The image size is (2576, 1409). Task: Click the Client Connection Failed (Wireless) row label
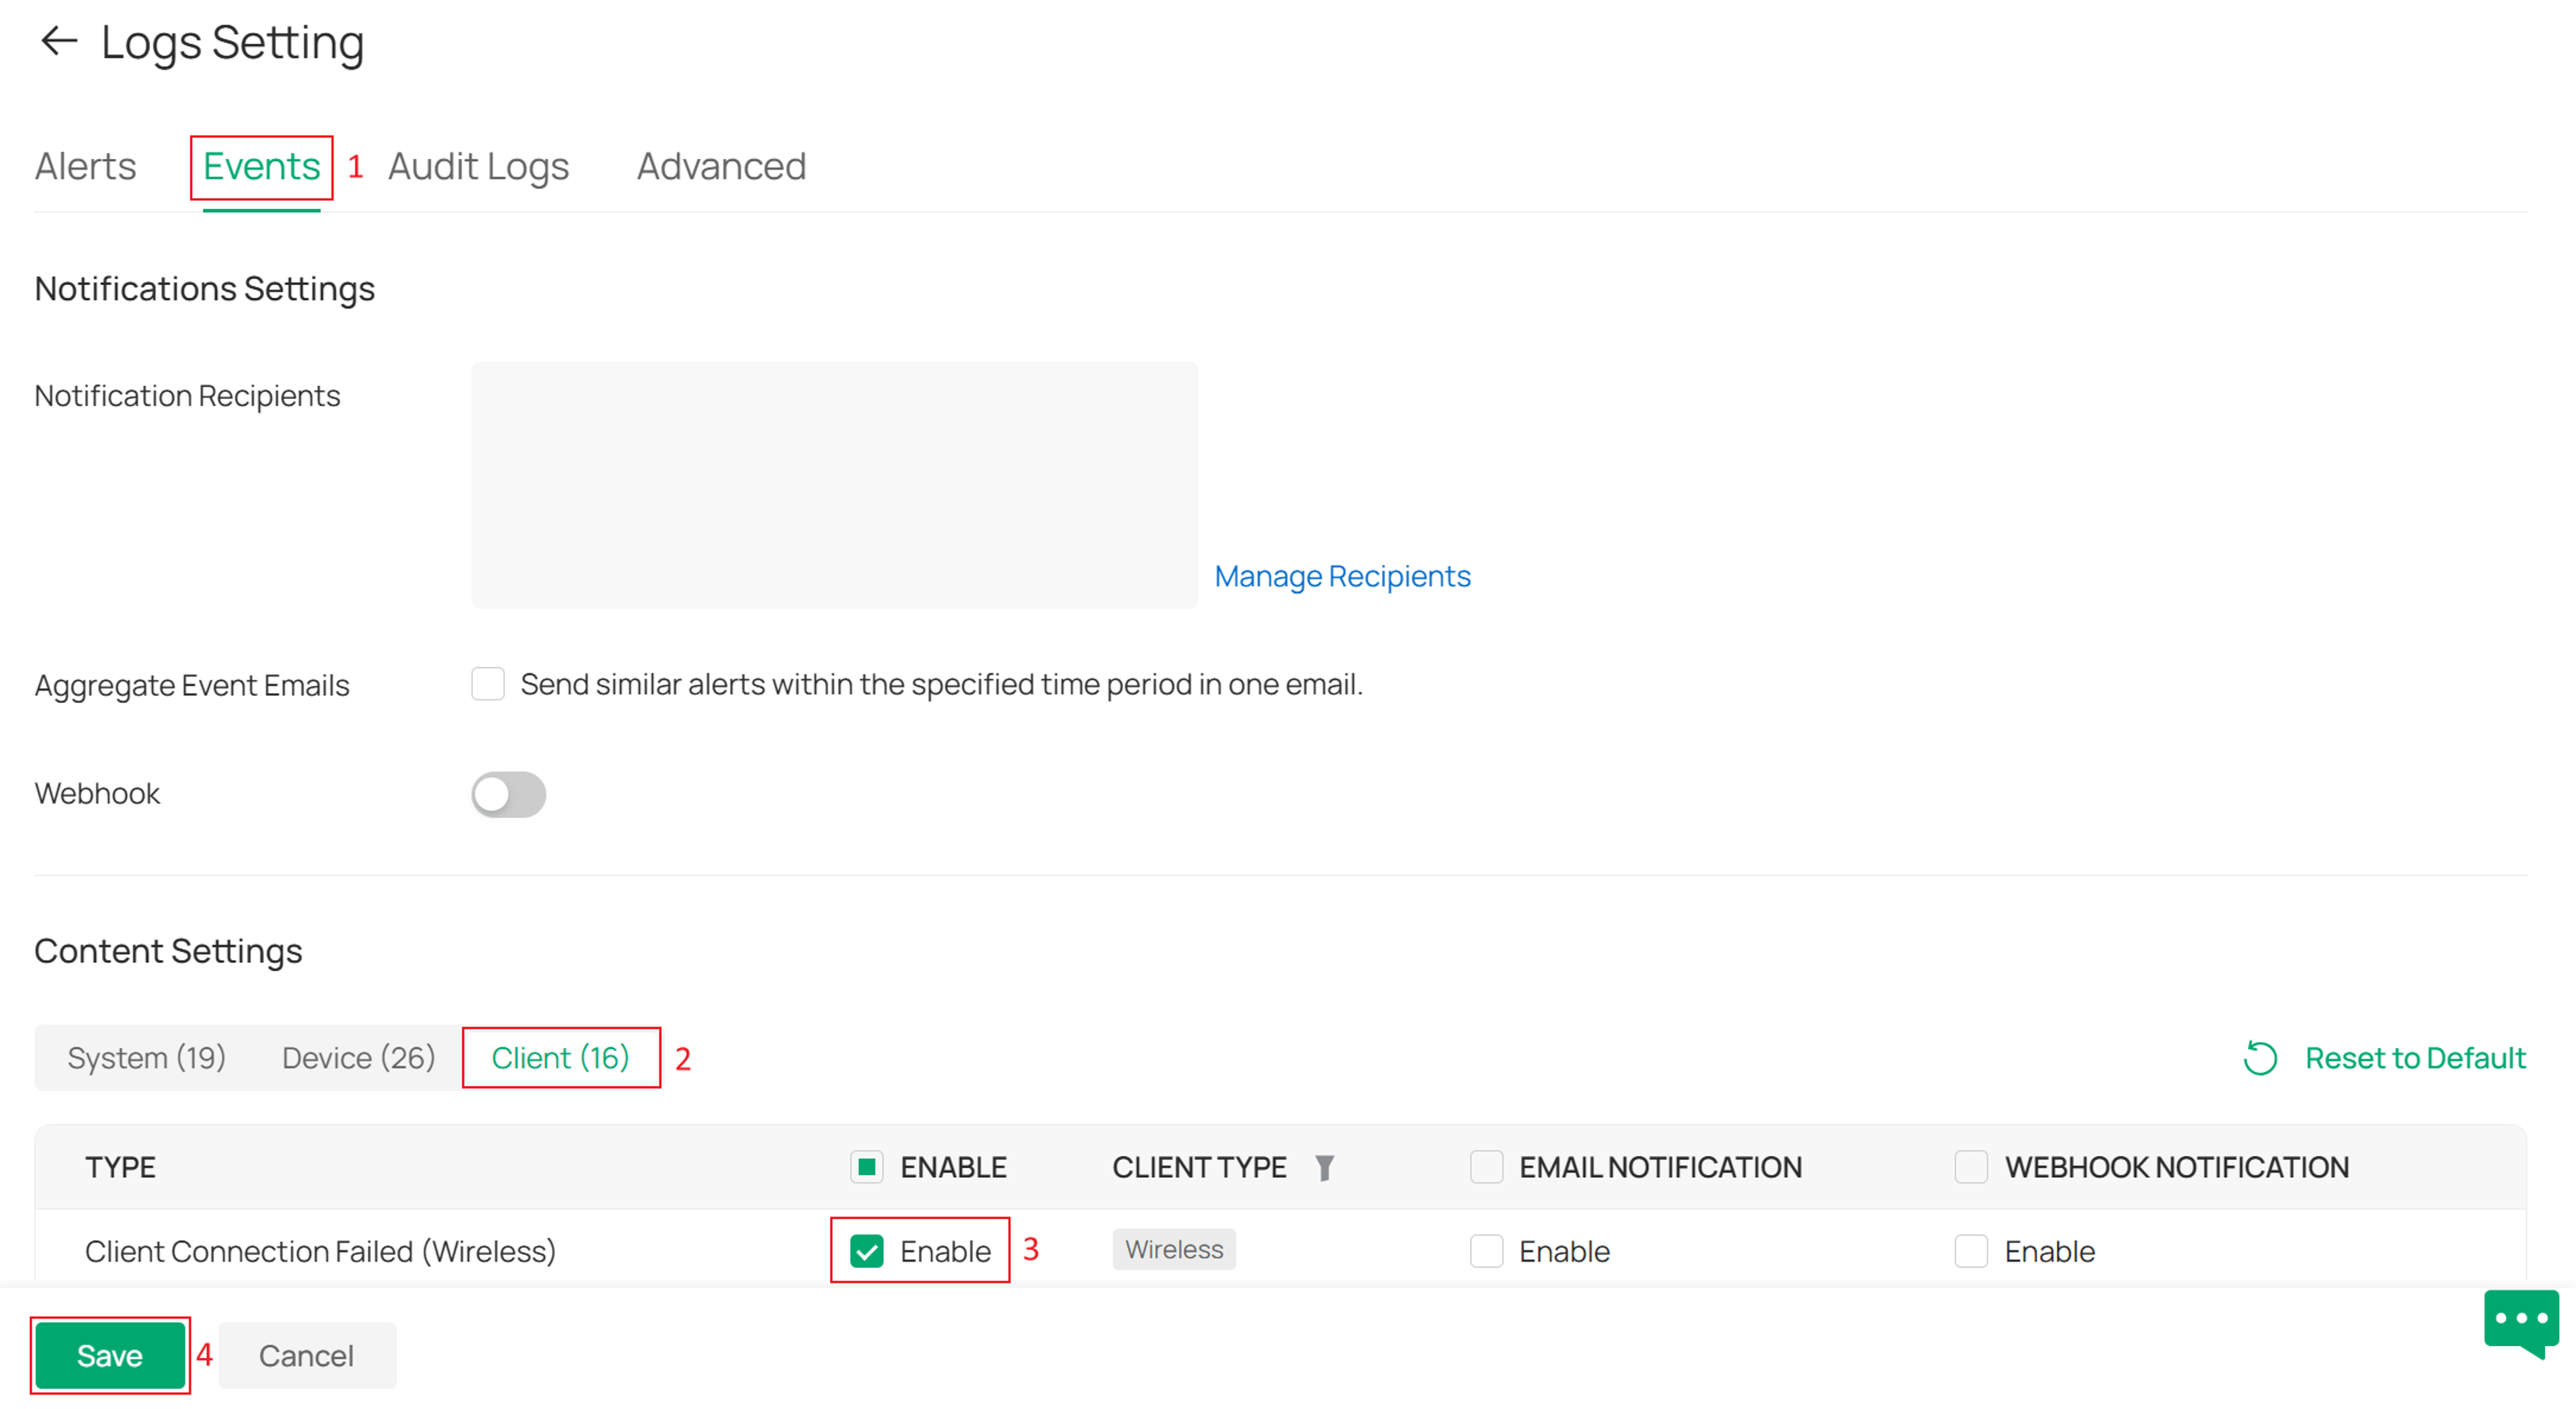click(320, 1252)
